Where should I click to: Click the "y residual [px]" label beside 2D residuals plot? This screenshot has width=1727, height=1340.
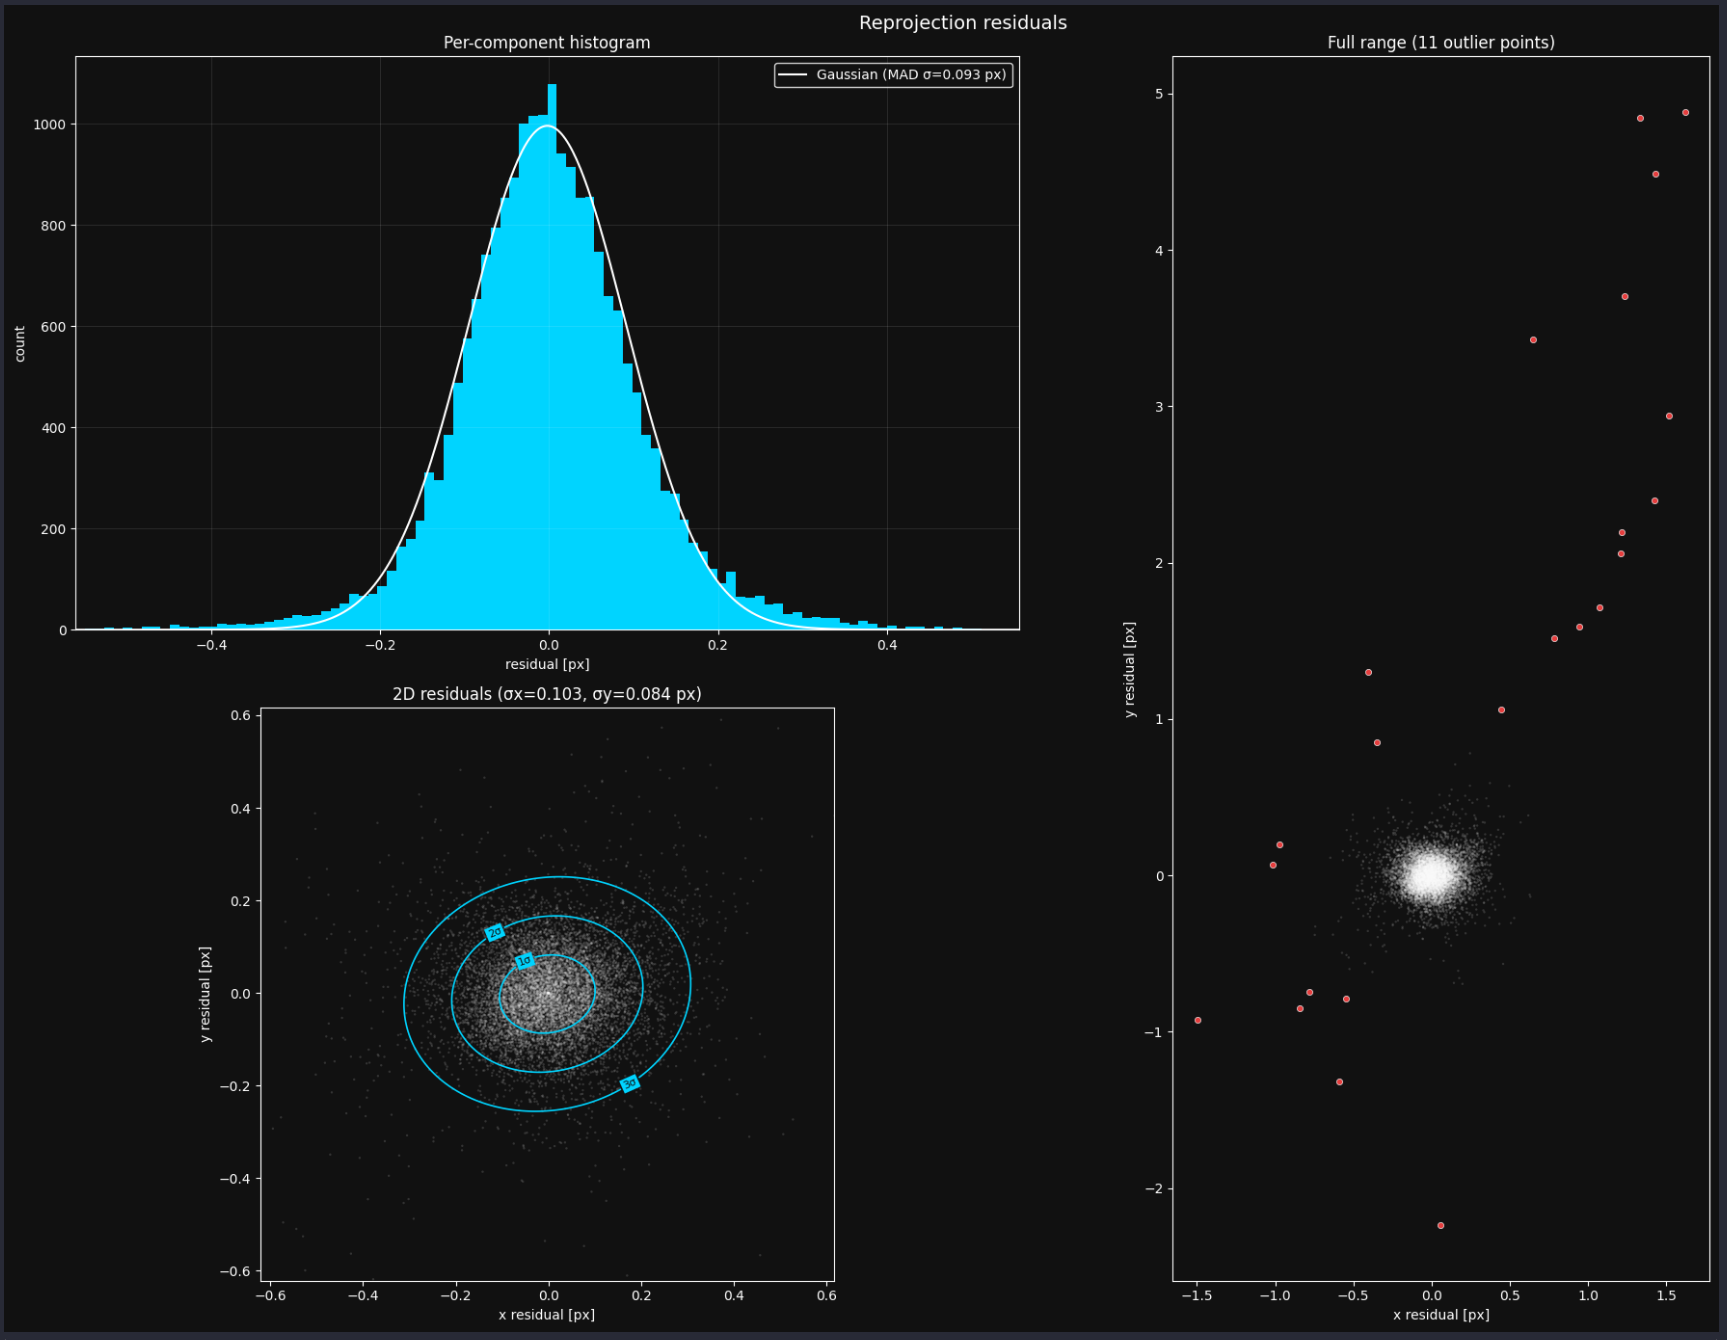[x=205, y=995]
